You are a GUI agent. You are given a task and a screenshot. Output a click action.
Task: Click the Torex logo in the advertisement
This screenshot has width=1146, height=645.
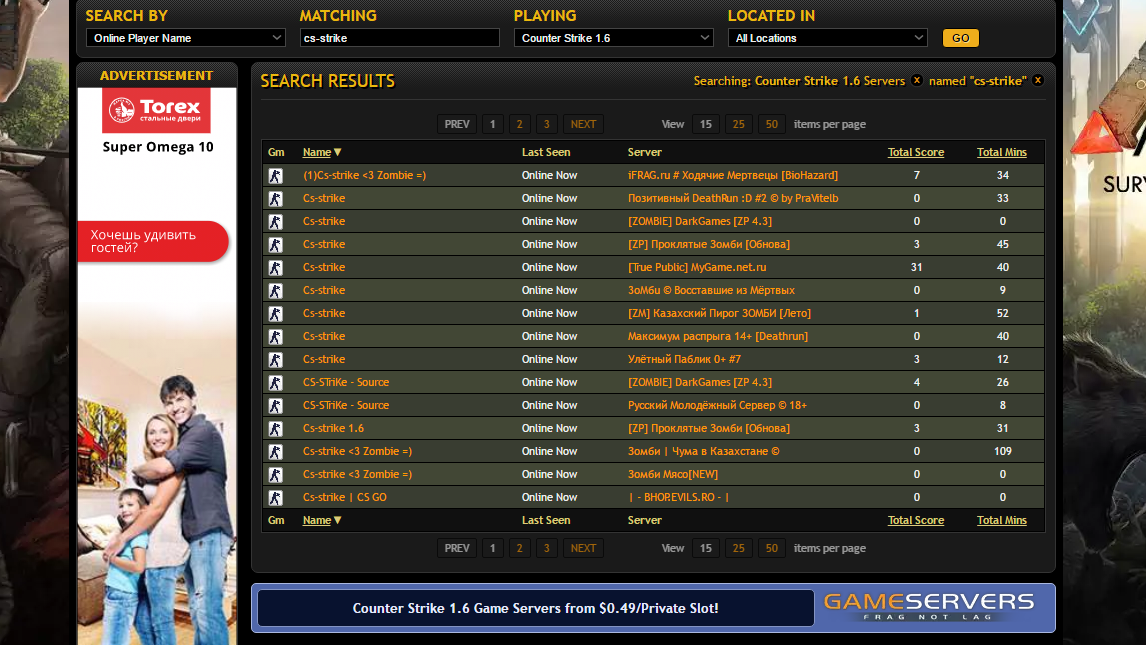point(156,110)
